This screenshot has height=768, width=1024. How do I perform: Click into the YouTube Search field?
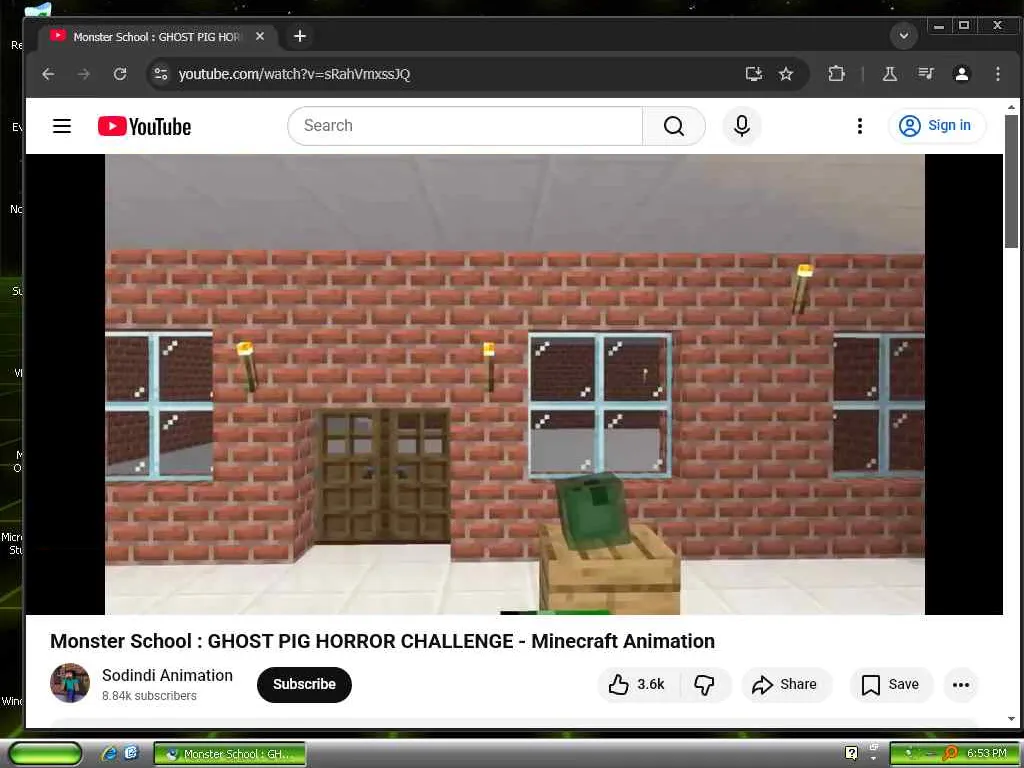pos(465,125)
